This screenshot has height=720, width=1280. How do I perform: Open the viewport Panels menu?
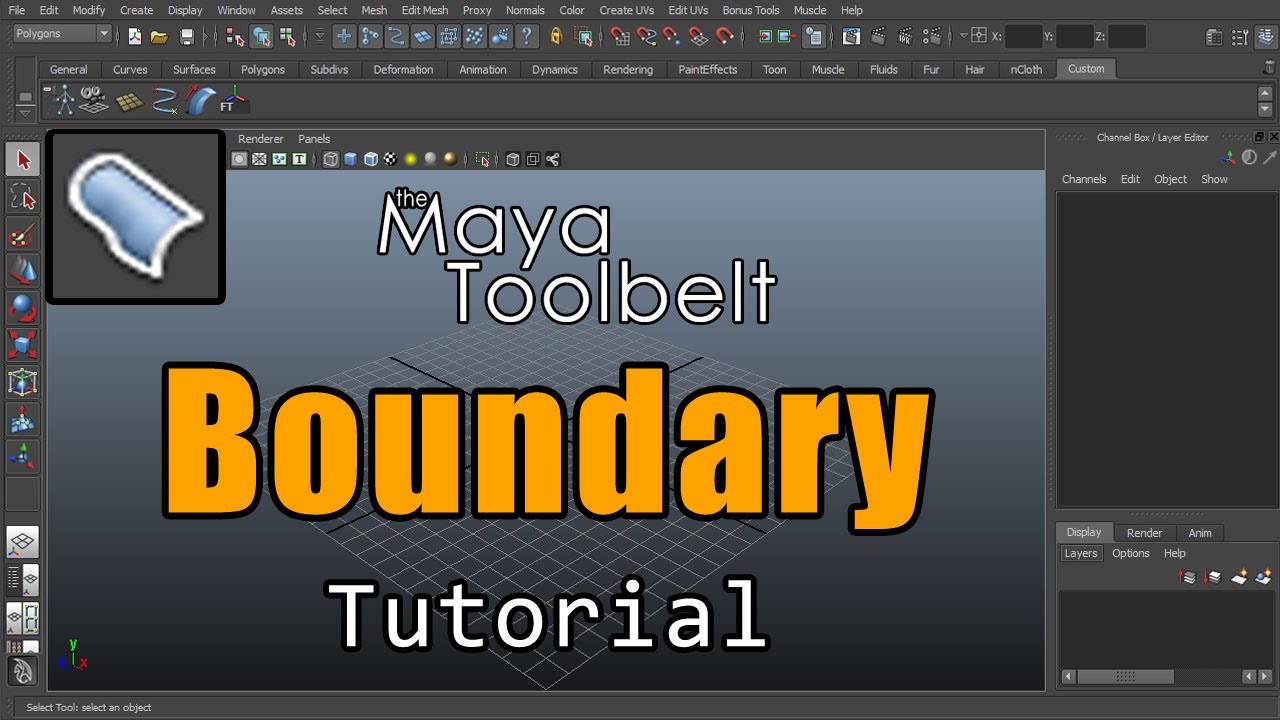tap(314, 139)
